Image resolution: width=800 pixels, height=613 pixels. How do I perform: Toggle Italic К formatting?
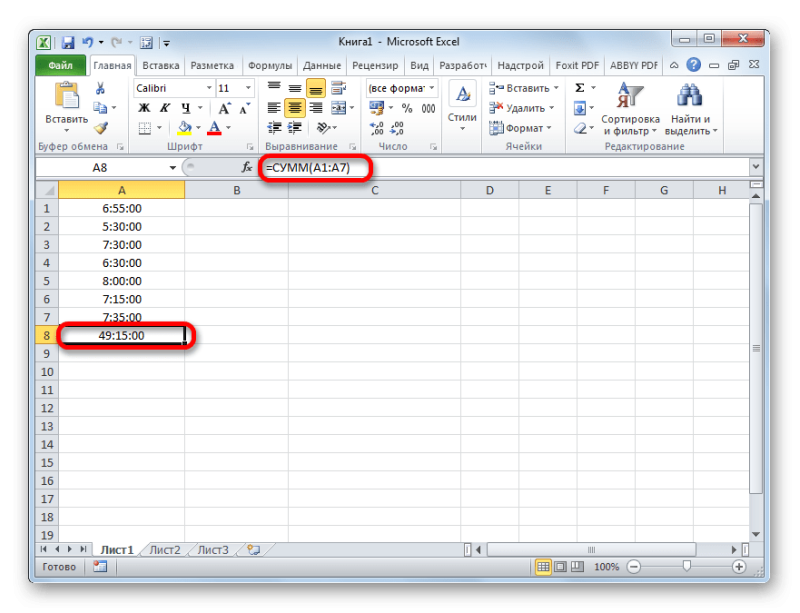click(164, 109)
